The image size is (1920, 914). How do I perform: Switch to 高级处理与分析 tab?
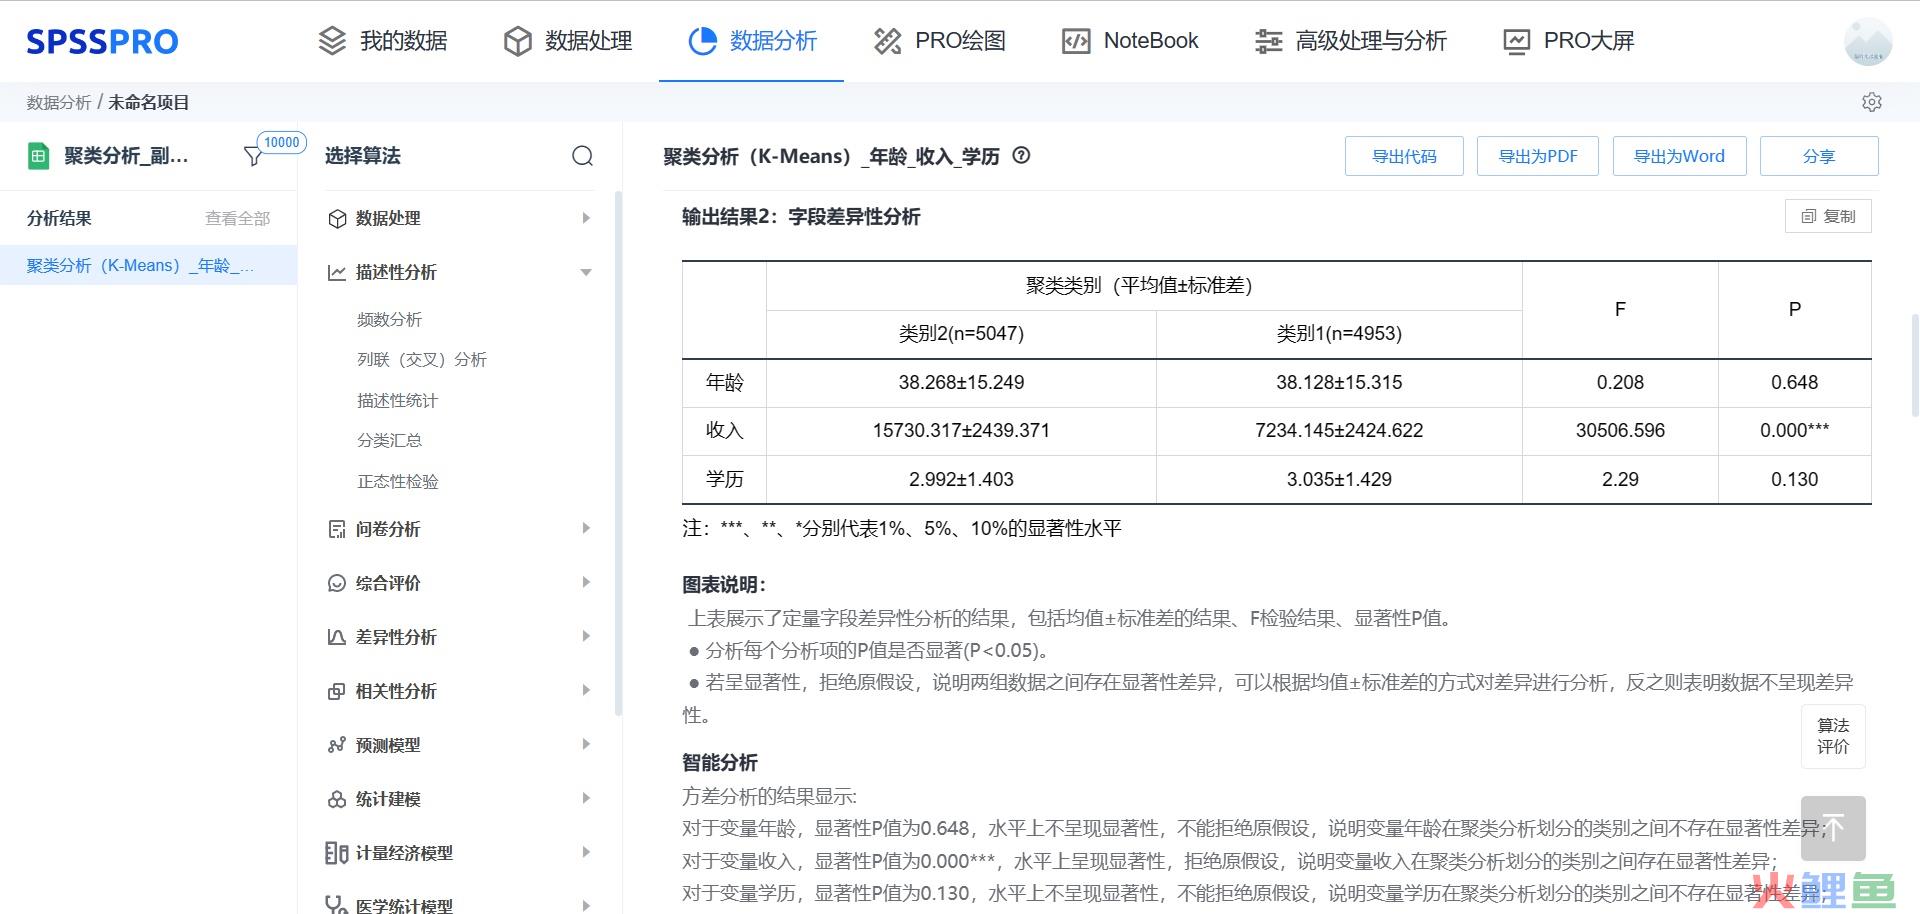tap(1350, 41)
